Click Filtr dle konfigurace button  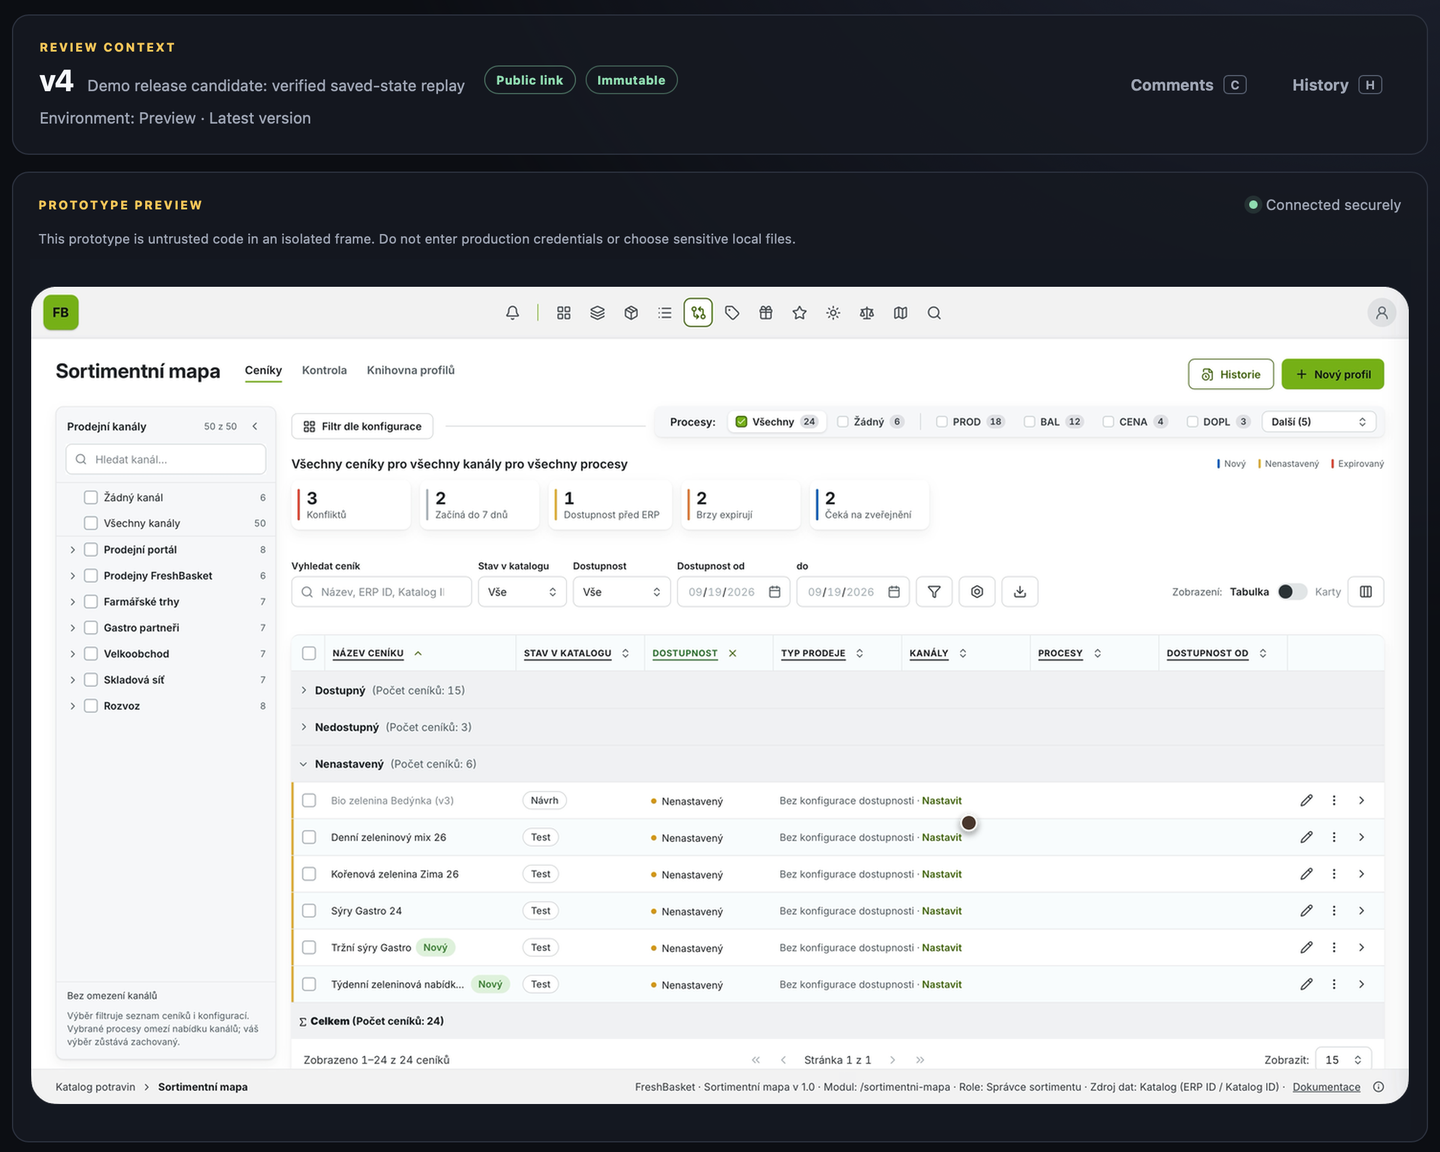(x=362, y=426)
